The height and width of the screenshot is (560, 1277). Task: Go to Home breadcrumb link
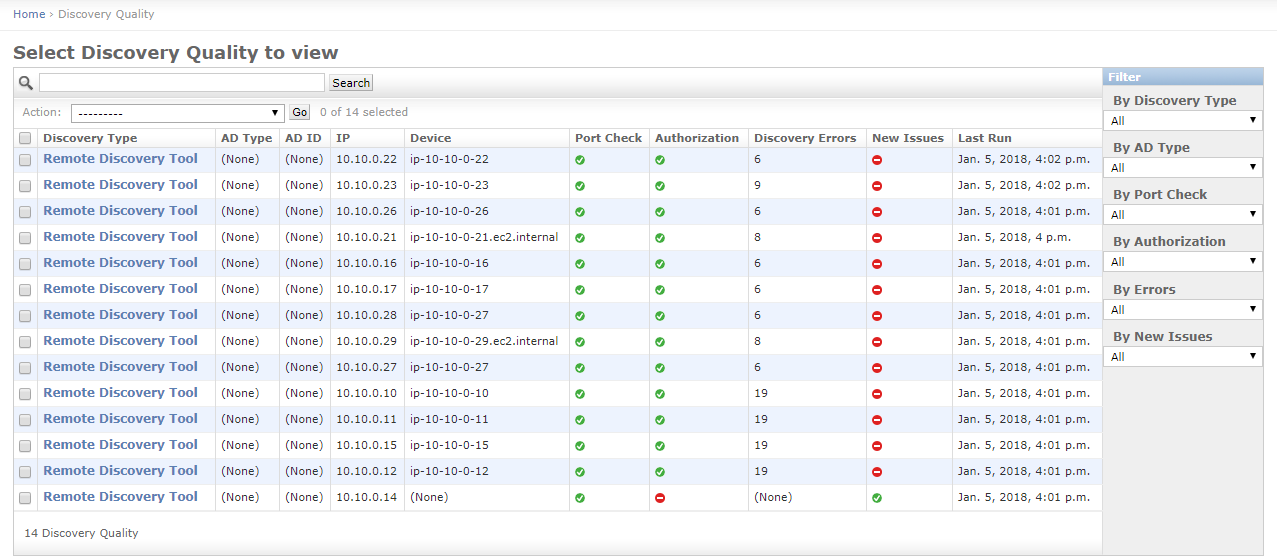coord(29,14)
